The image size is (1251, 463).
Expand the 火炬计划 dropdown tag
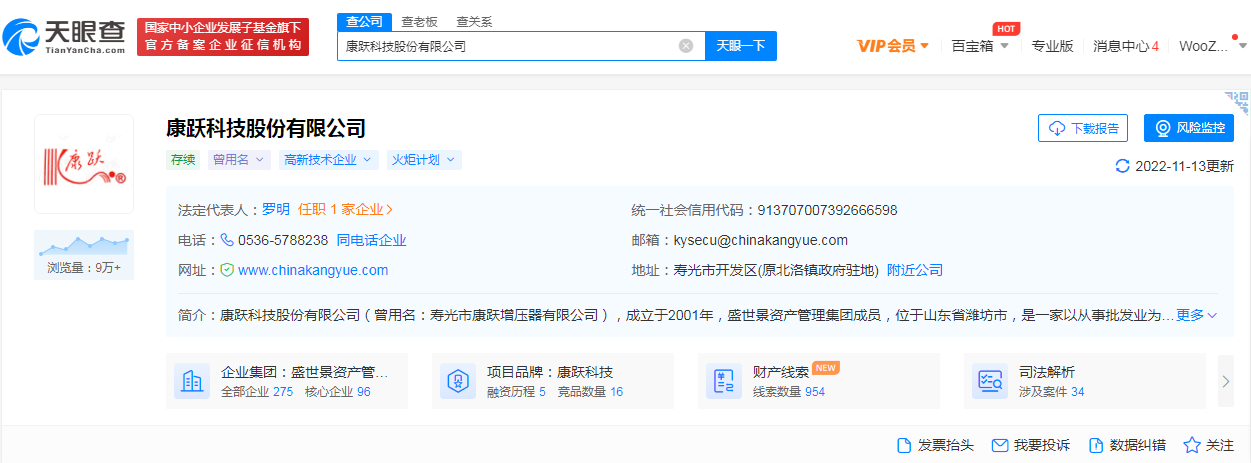point(423,159)
